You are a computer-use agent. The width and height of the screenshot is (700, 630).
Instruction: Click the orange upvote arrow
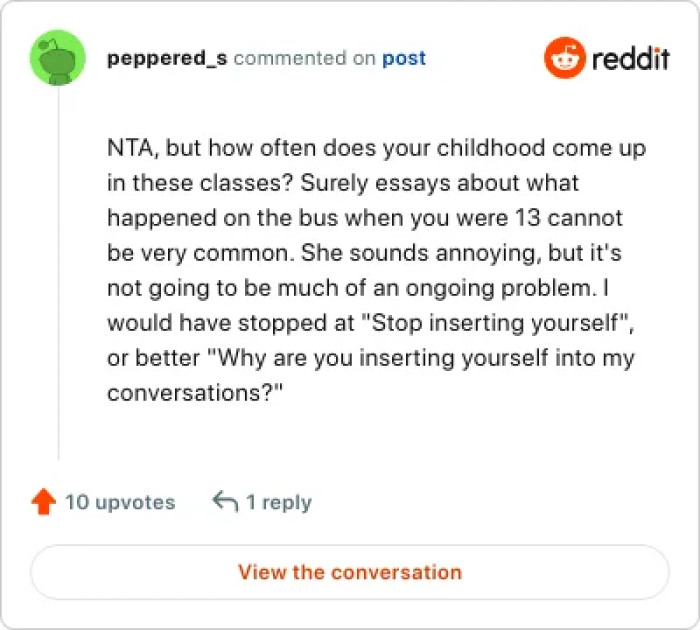(x=43, y=502)
